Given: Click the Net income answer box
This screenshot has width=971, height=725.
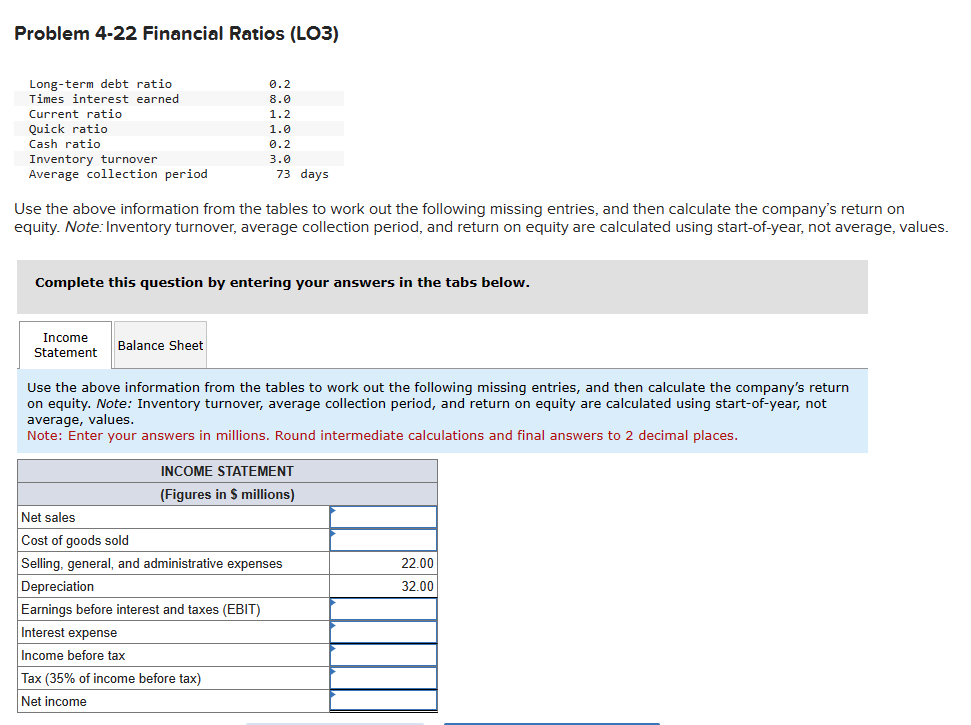Looking at the screenshot, I should (385, 701).
